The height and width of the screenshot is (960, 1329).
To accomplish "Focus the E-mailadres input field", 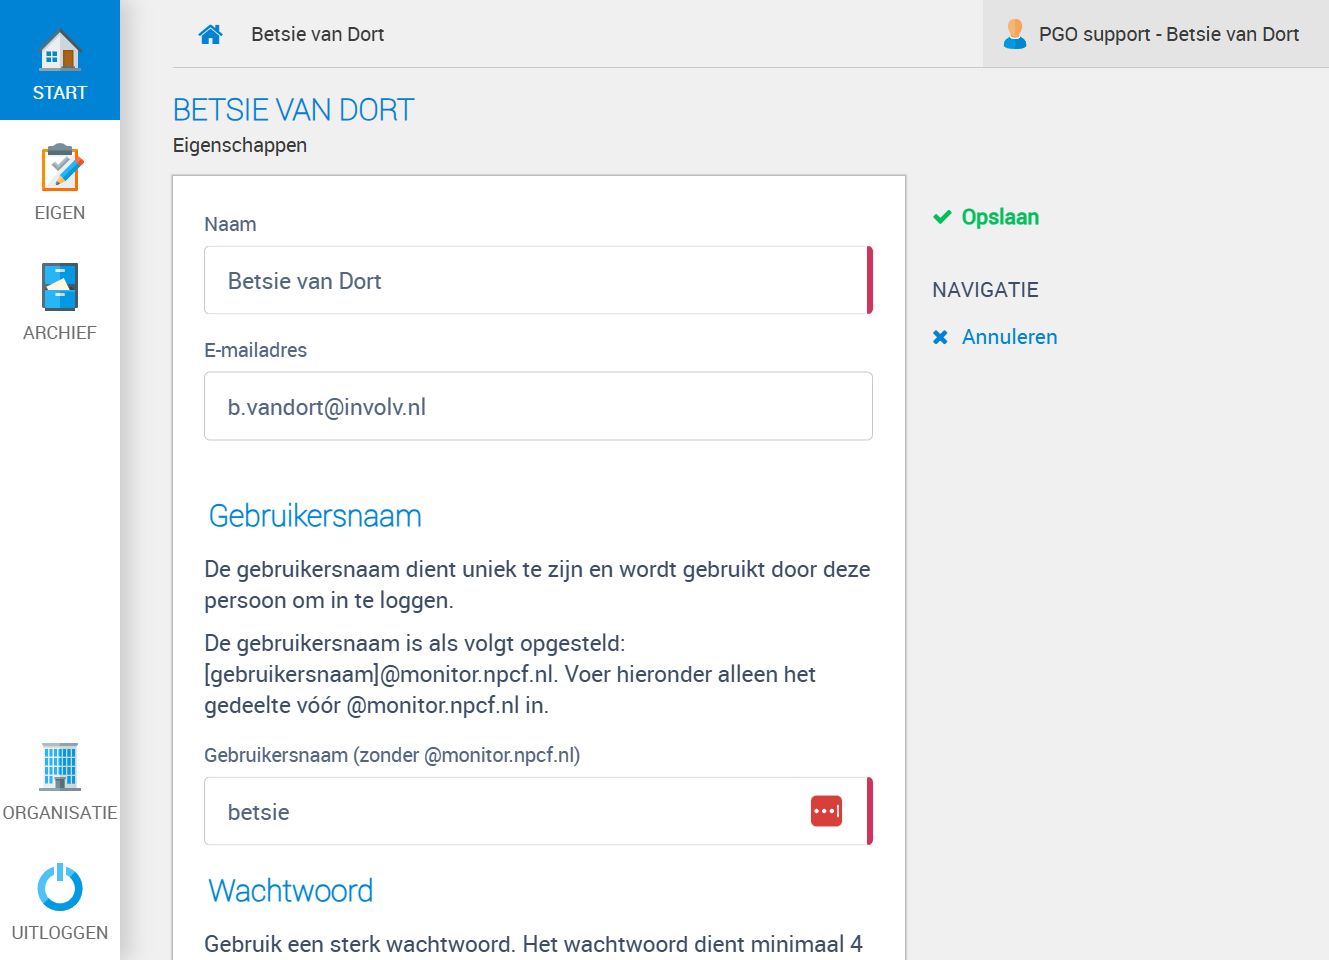I will [538, 406].
